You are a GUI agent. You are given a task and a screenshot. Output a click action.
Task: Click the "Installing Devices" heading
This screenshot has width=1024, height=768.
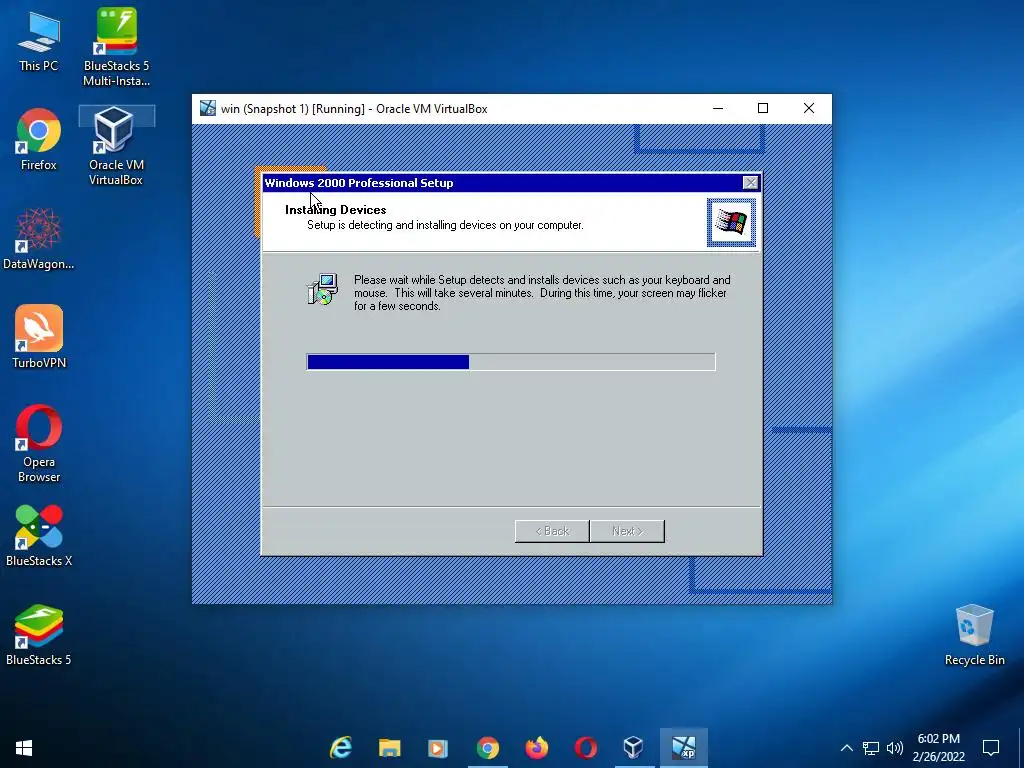(336, 210)
